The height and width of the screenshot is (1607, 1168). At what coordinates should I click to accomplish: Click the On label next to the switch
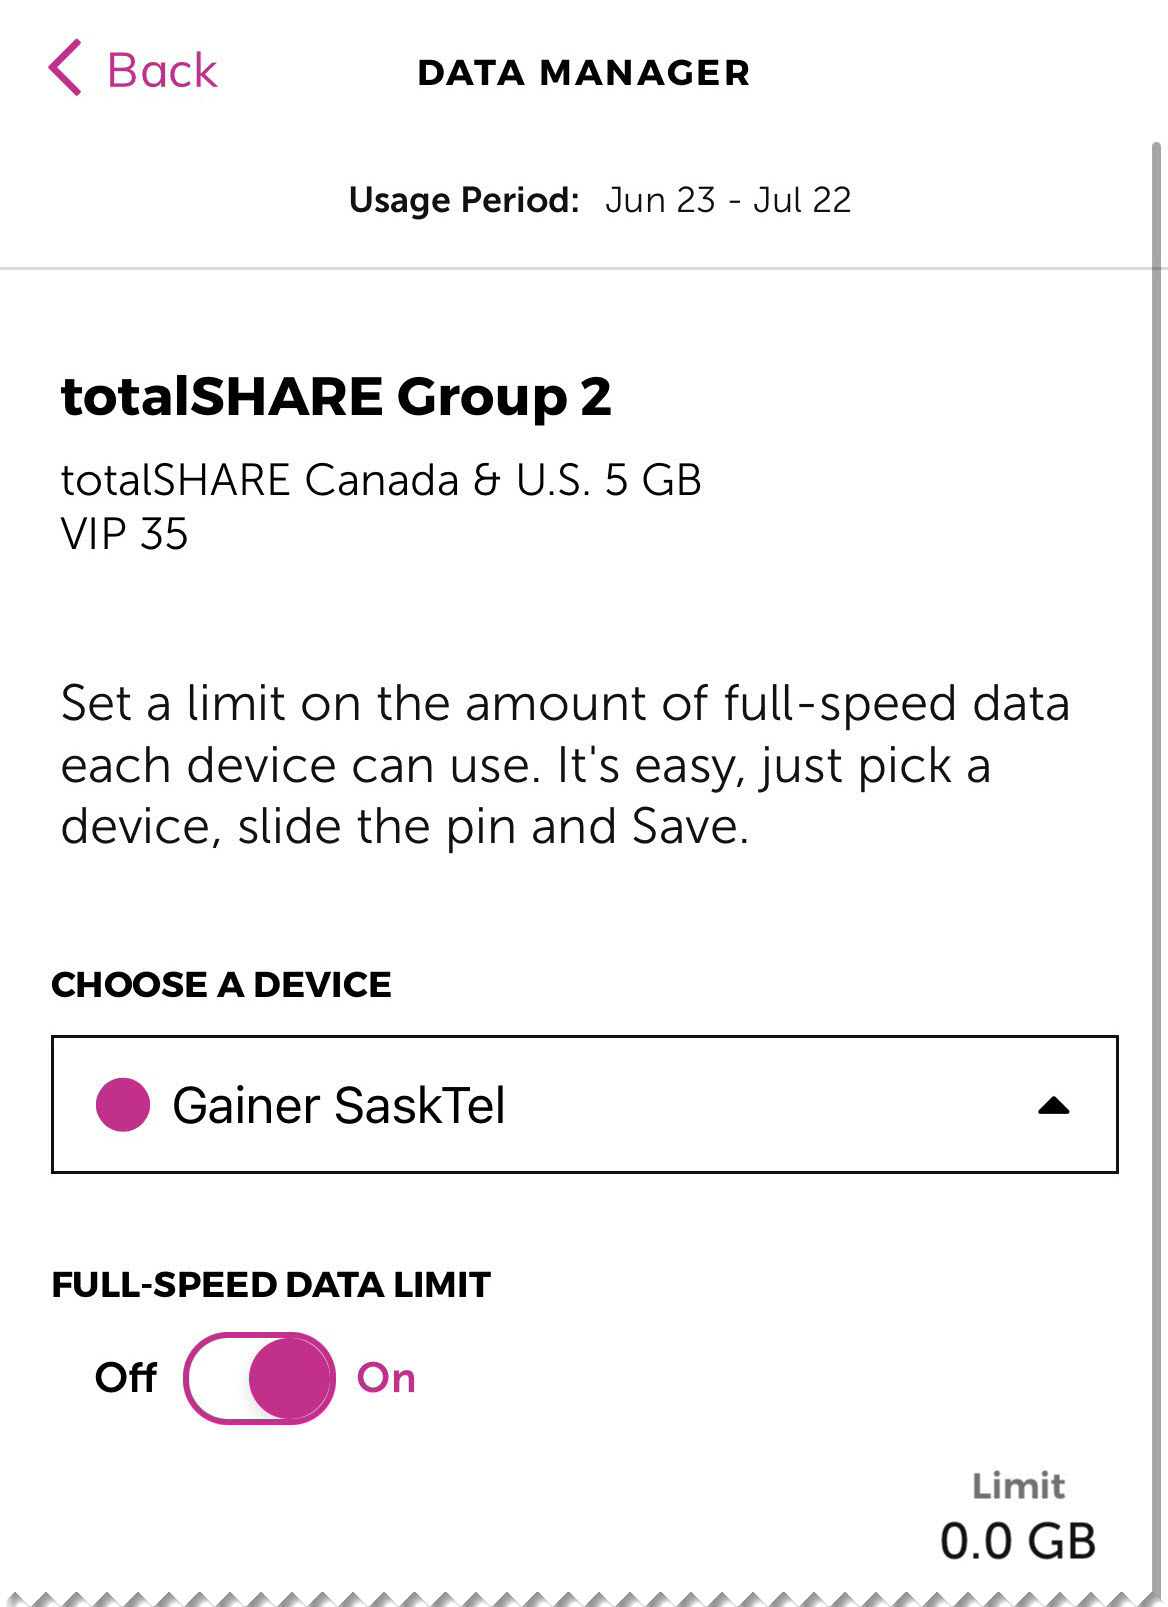coord(388,1379)
